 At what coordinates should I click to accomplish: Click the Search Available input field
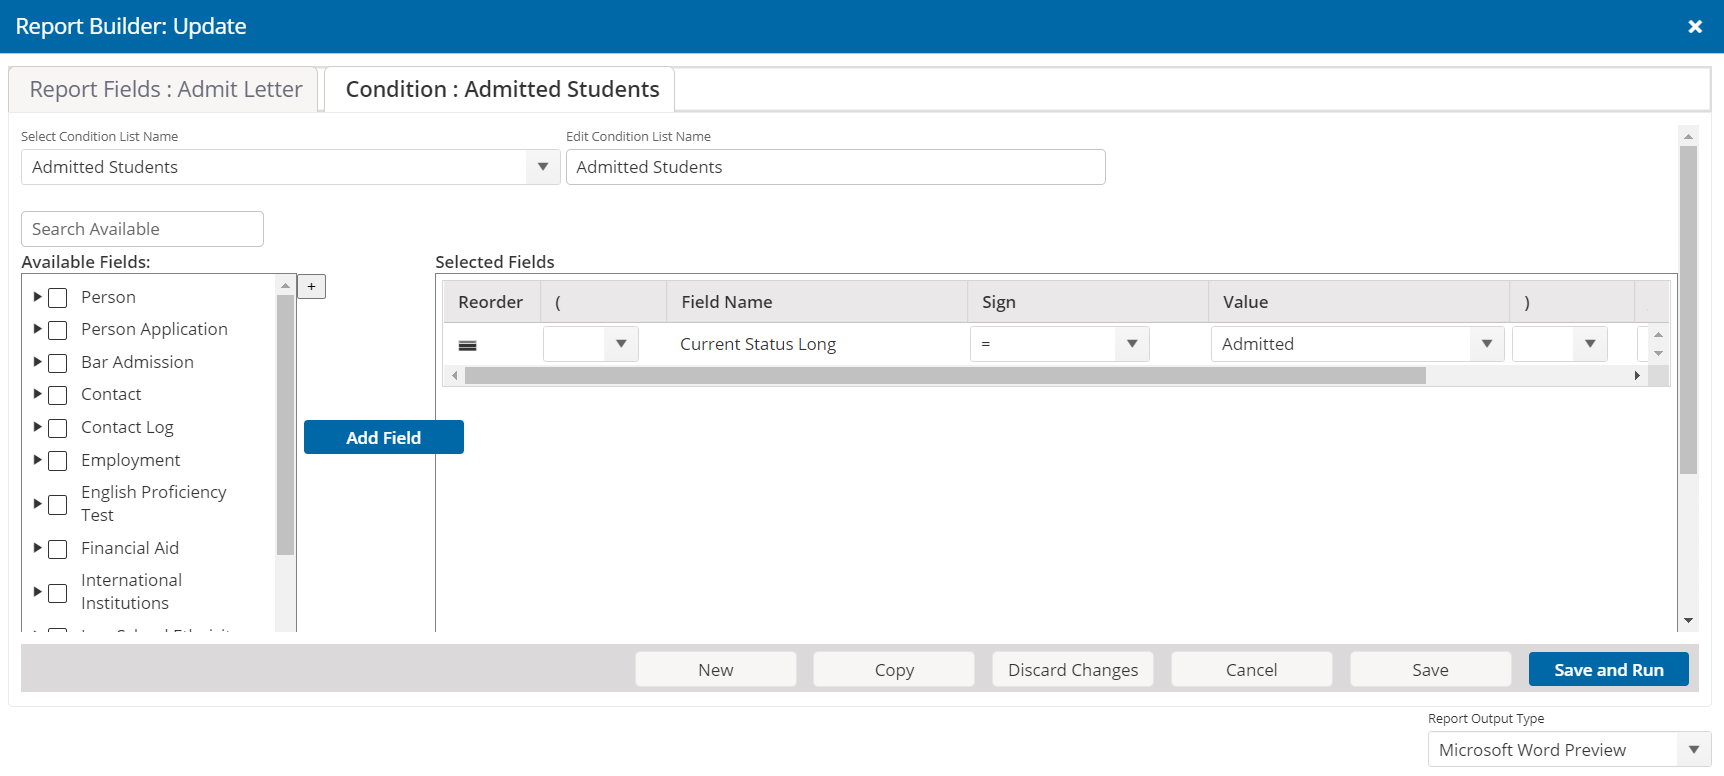click(142, 229)
